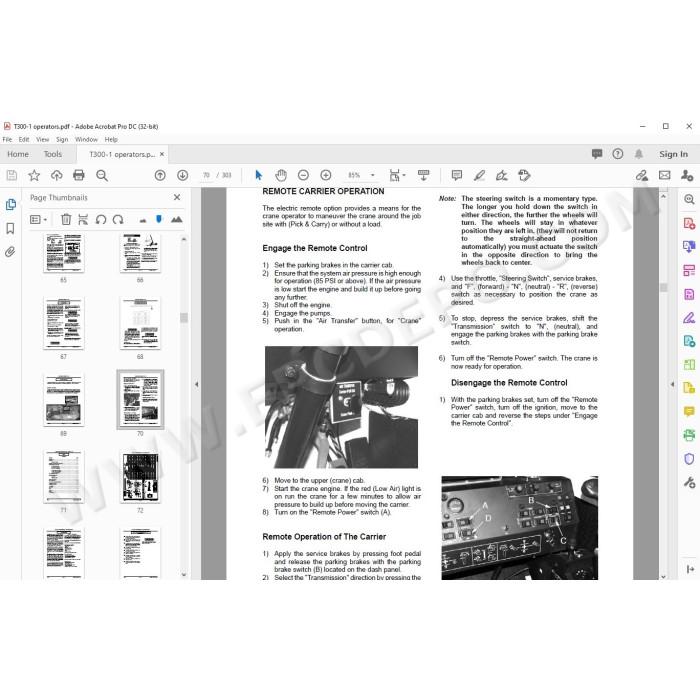Go to the previous page

(160, 175)
